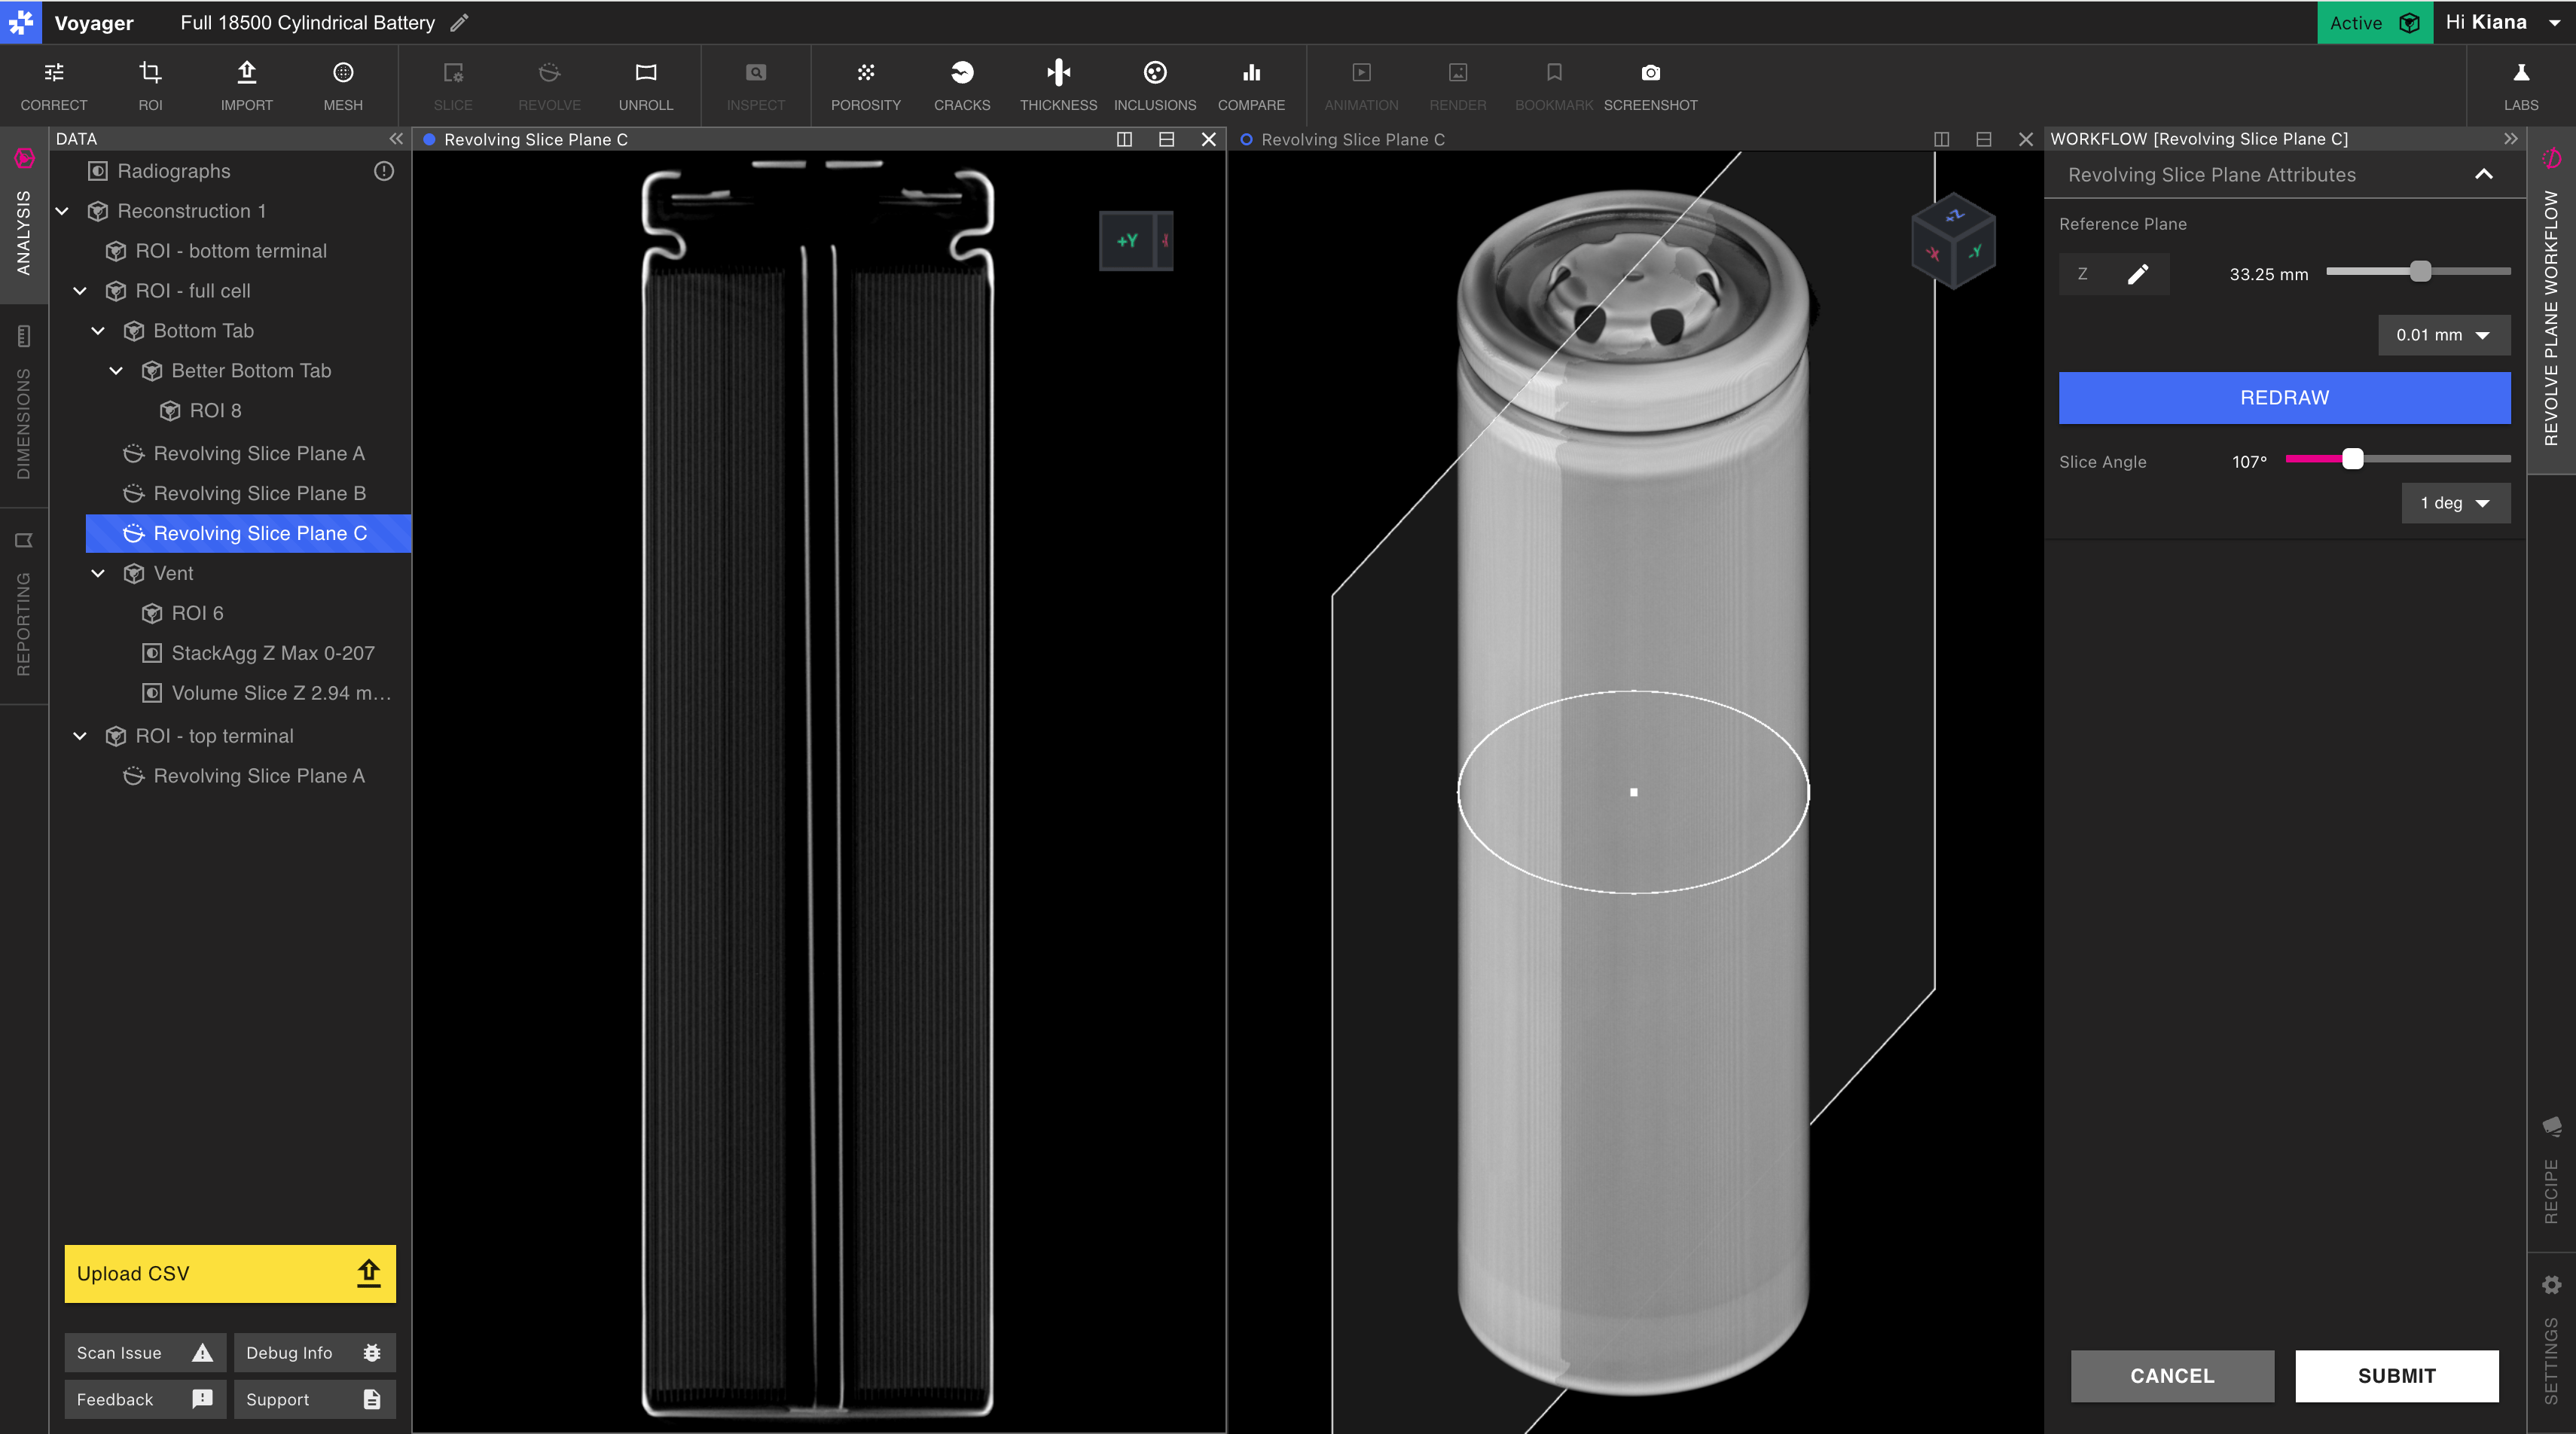
Task: Open the Feedback button
Action: [x=145, y=1399]
